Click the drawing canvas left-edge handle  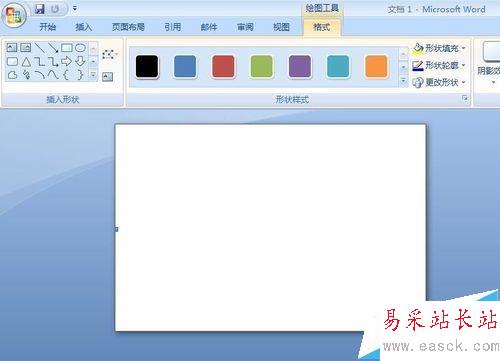coord(116,229)
